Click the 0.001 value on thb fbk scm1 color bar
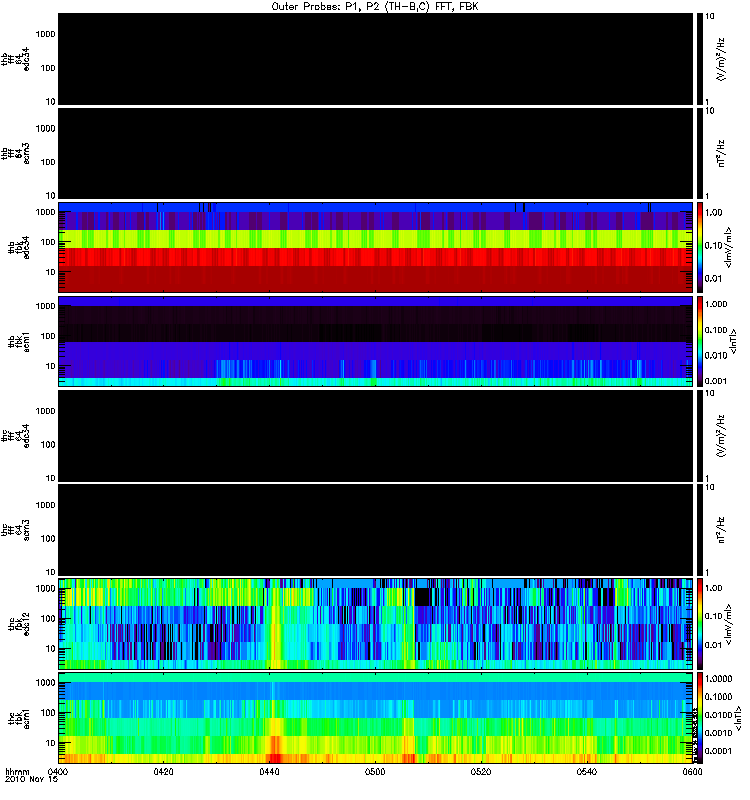750x800 pixels. click(716, 381)
